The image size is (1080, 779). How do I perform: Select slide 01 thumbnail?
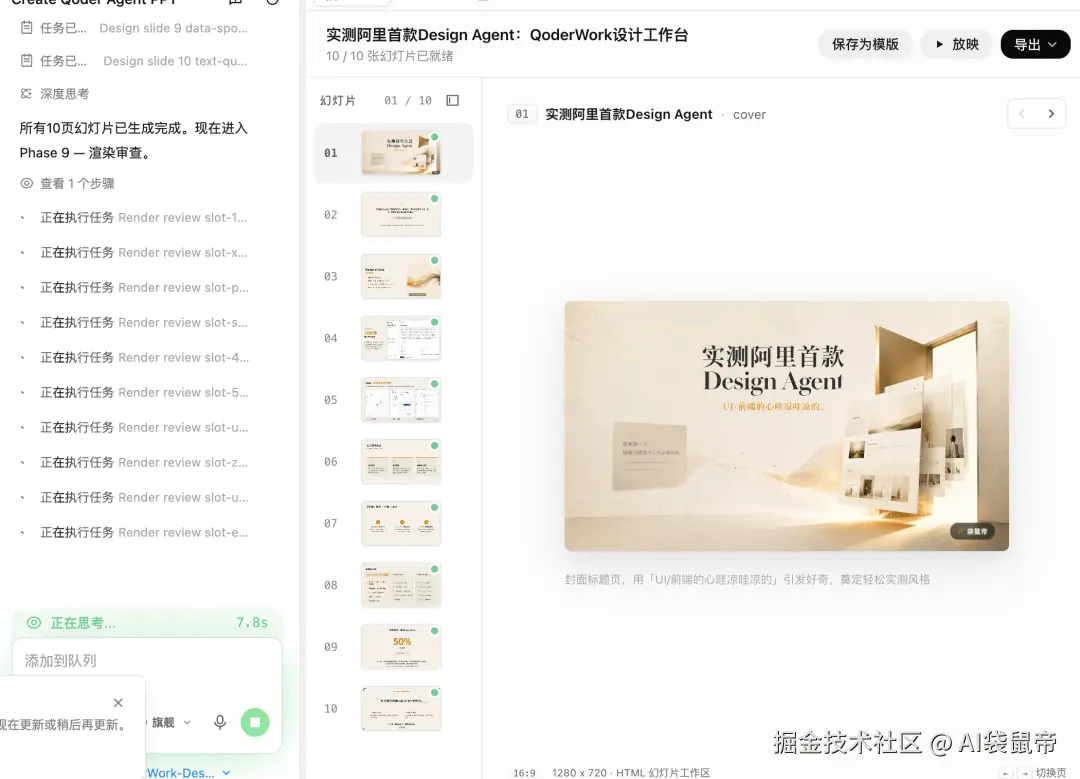pyautogui.click(x=401, y=153)
